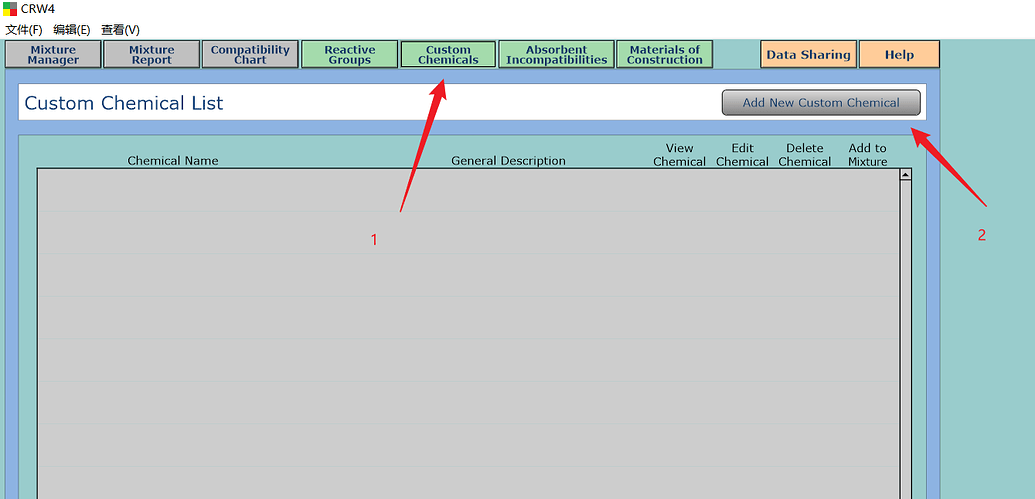This screenshot has height=499, width=1035.
Task: Click the CRW4 app icon in title bar
Action: pos(10,9)
